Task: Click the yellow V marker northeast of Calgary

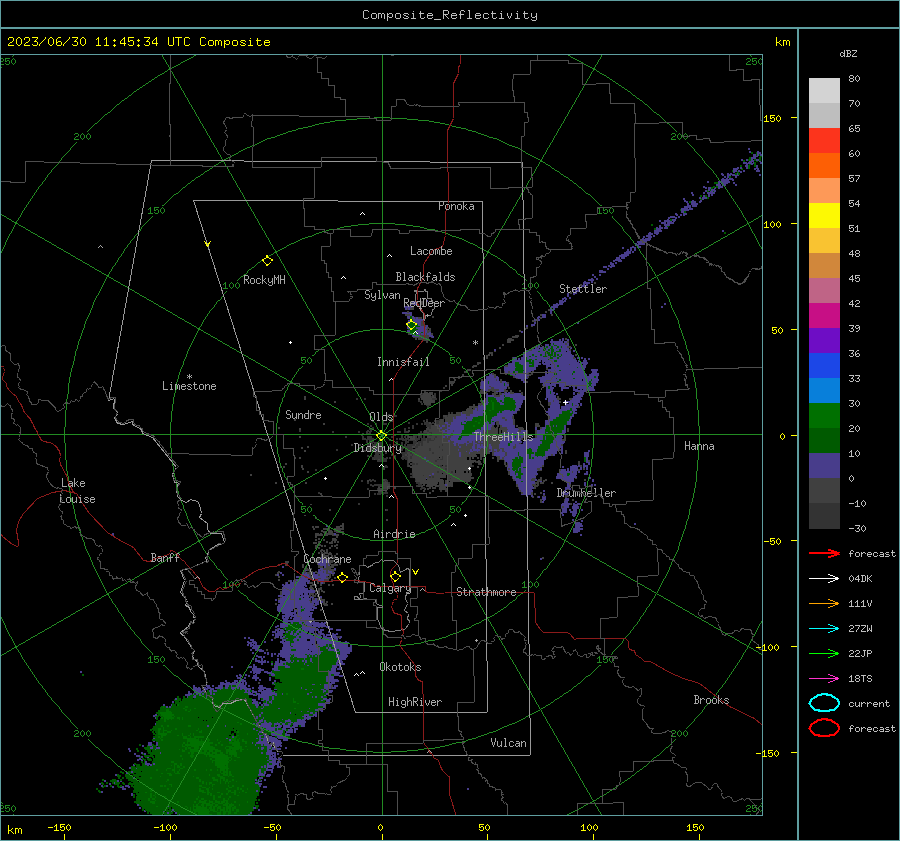Action: click(x=416, y=572)
